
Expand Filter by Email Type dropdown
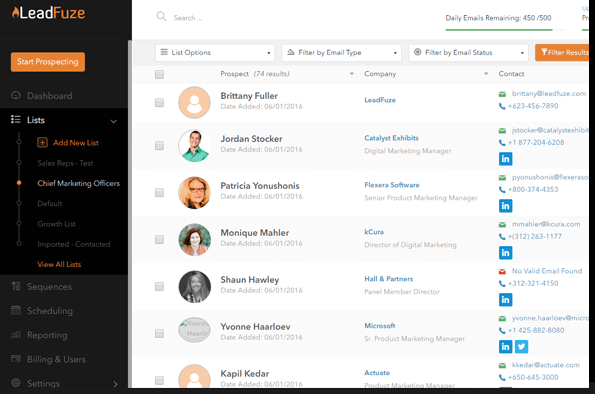tap(342, 52)
